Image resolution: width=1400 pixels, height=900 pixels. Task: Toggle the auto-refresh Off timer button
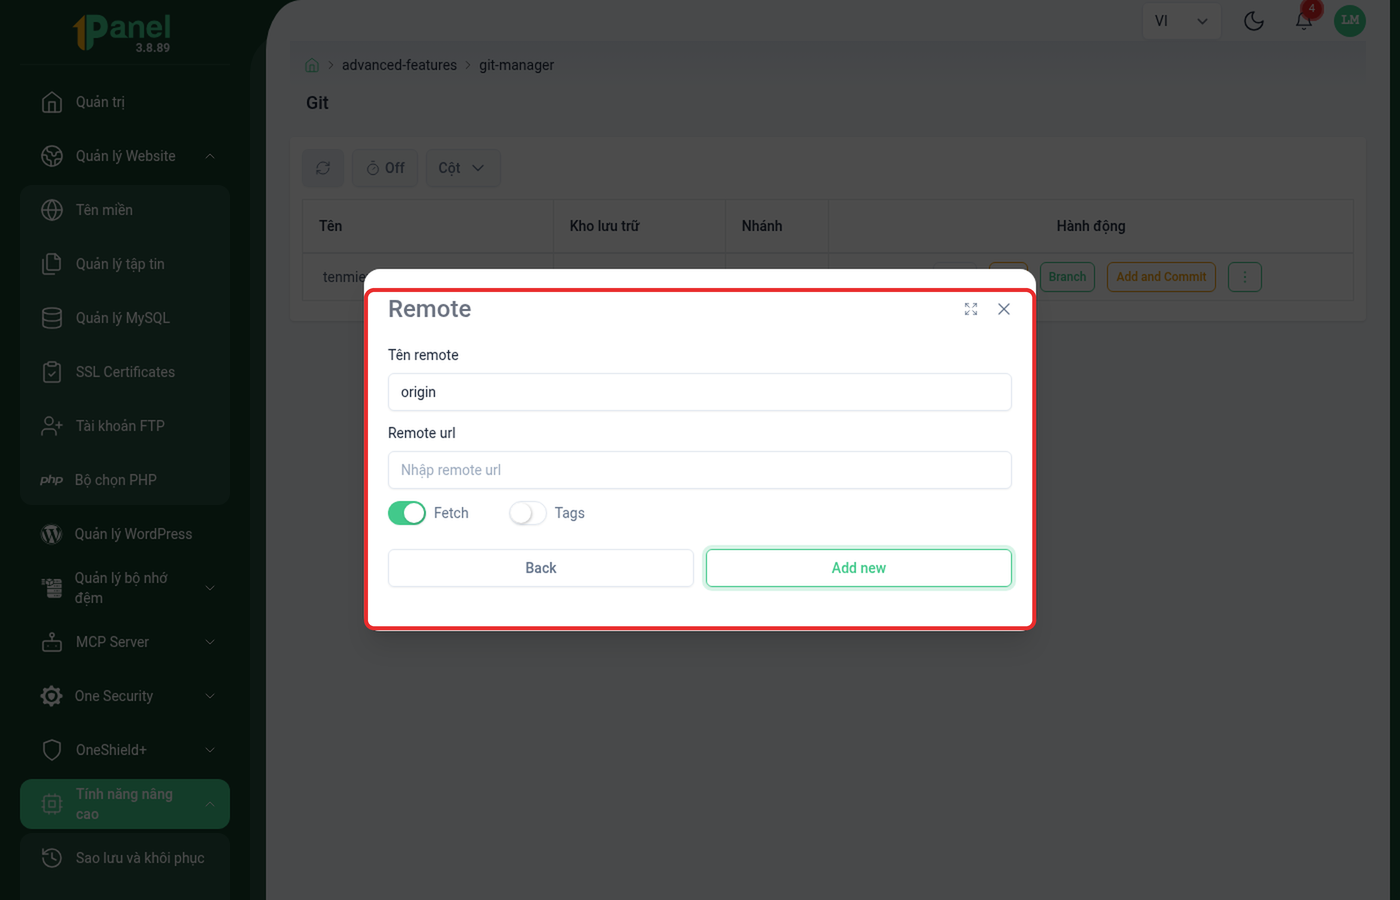tap(385, 168)
